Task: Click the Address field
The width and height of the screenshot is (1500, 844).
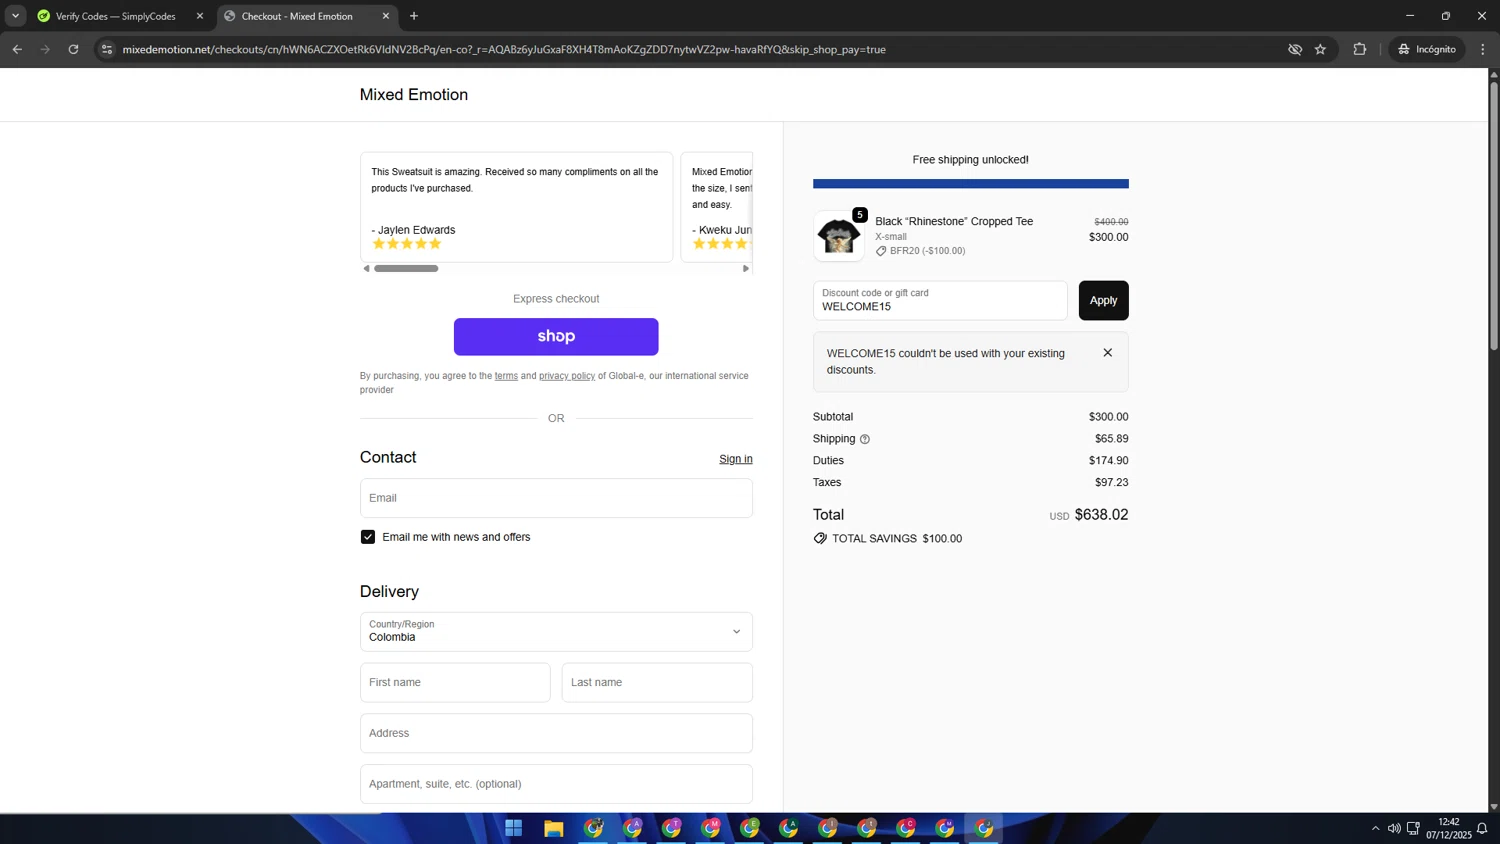Action: (x=556, y=733)
